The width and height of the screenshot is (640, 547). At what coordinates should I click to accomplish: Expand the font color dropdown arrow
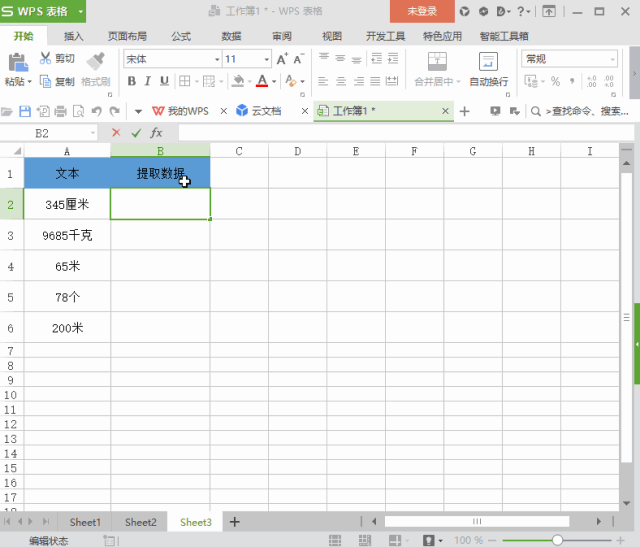[x=274, y=82]
